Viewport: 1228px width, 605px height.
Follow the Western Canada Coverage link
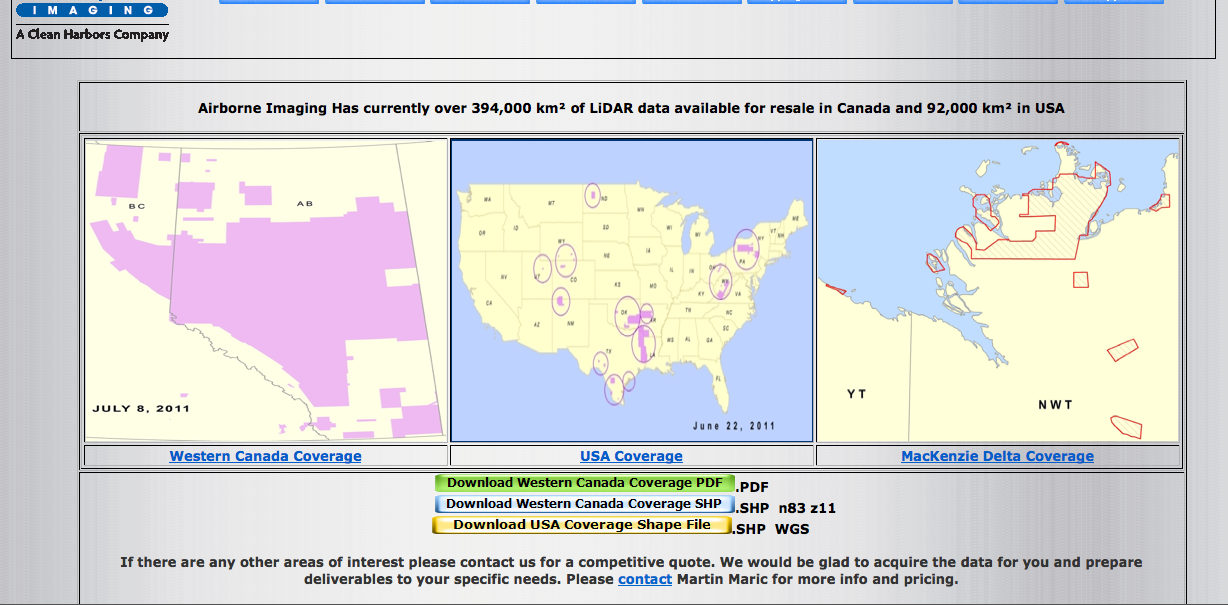(x=265, y=456)
